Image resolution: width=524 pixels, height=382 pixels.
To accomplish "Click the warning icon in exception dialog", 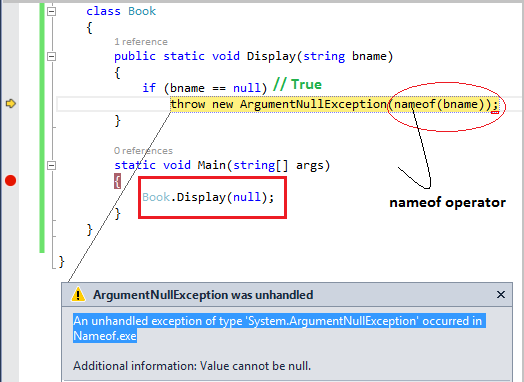I will 78,294.
